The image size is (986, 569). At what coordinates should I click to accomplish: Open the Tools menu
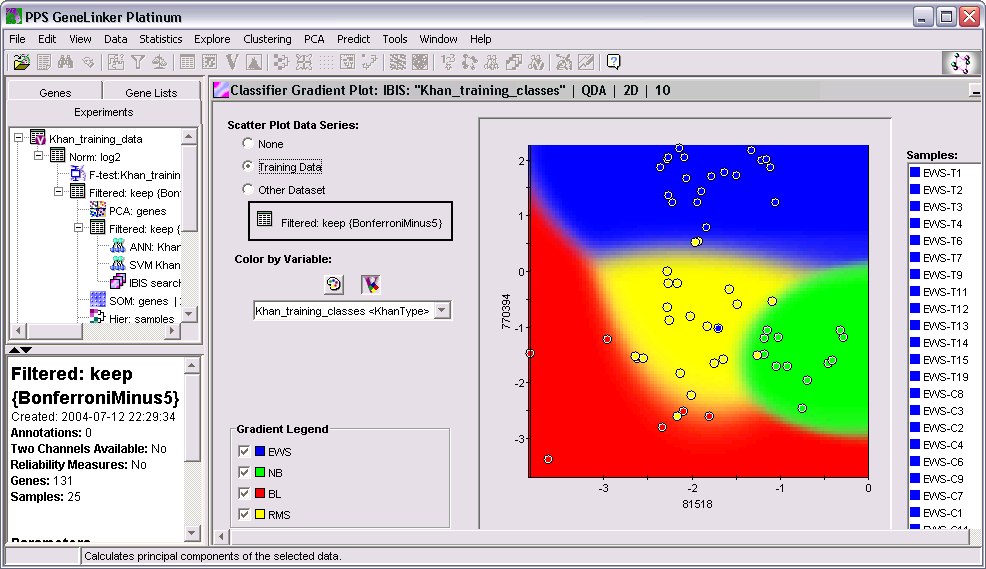[394, 39]
